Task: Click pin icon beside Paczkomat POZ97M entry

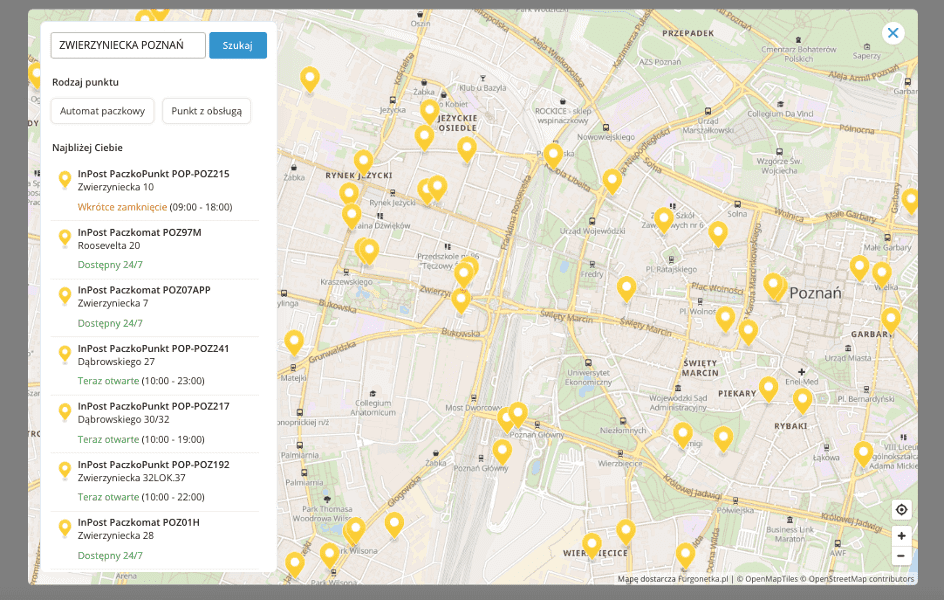Action: pos(65,238)
